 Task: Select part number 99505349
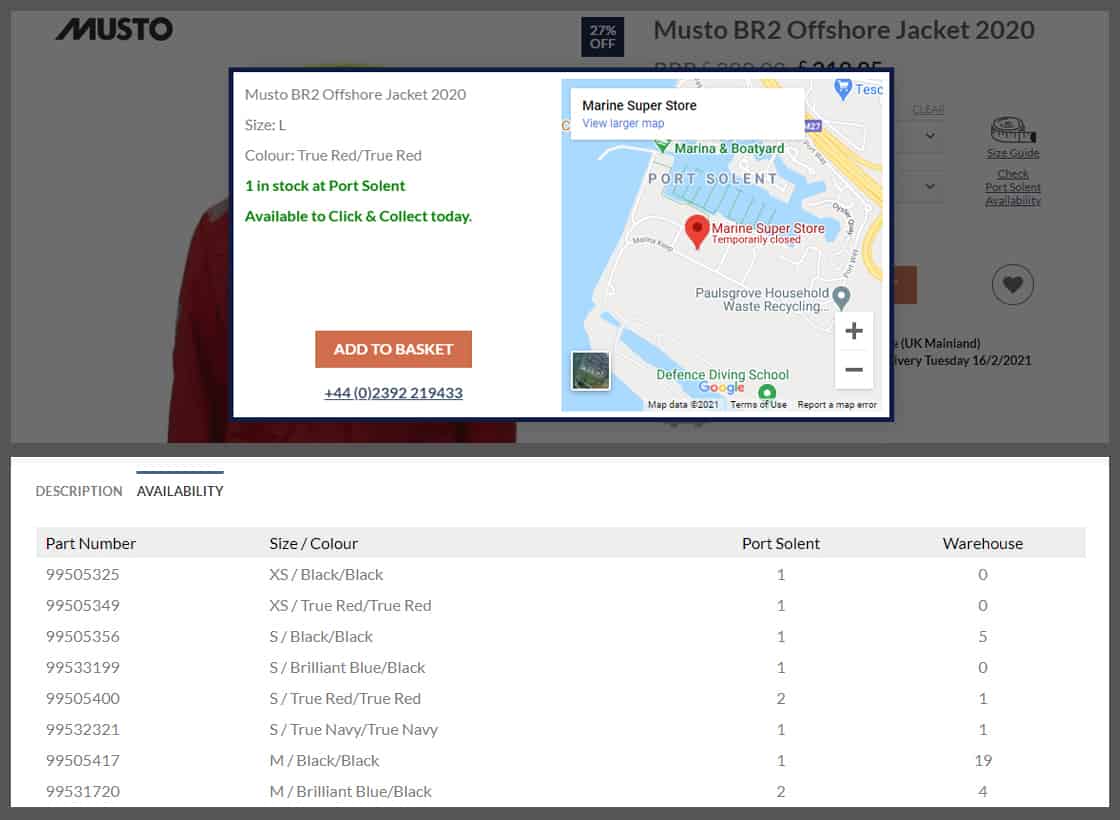83,606
